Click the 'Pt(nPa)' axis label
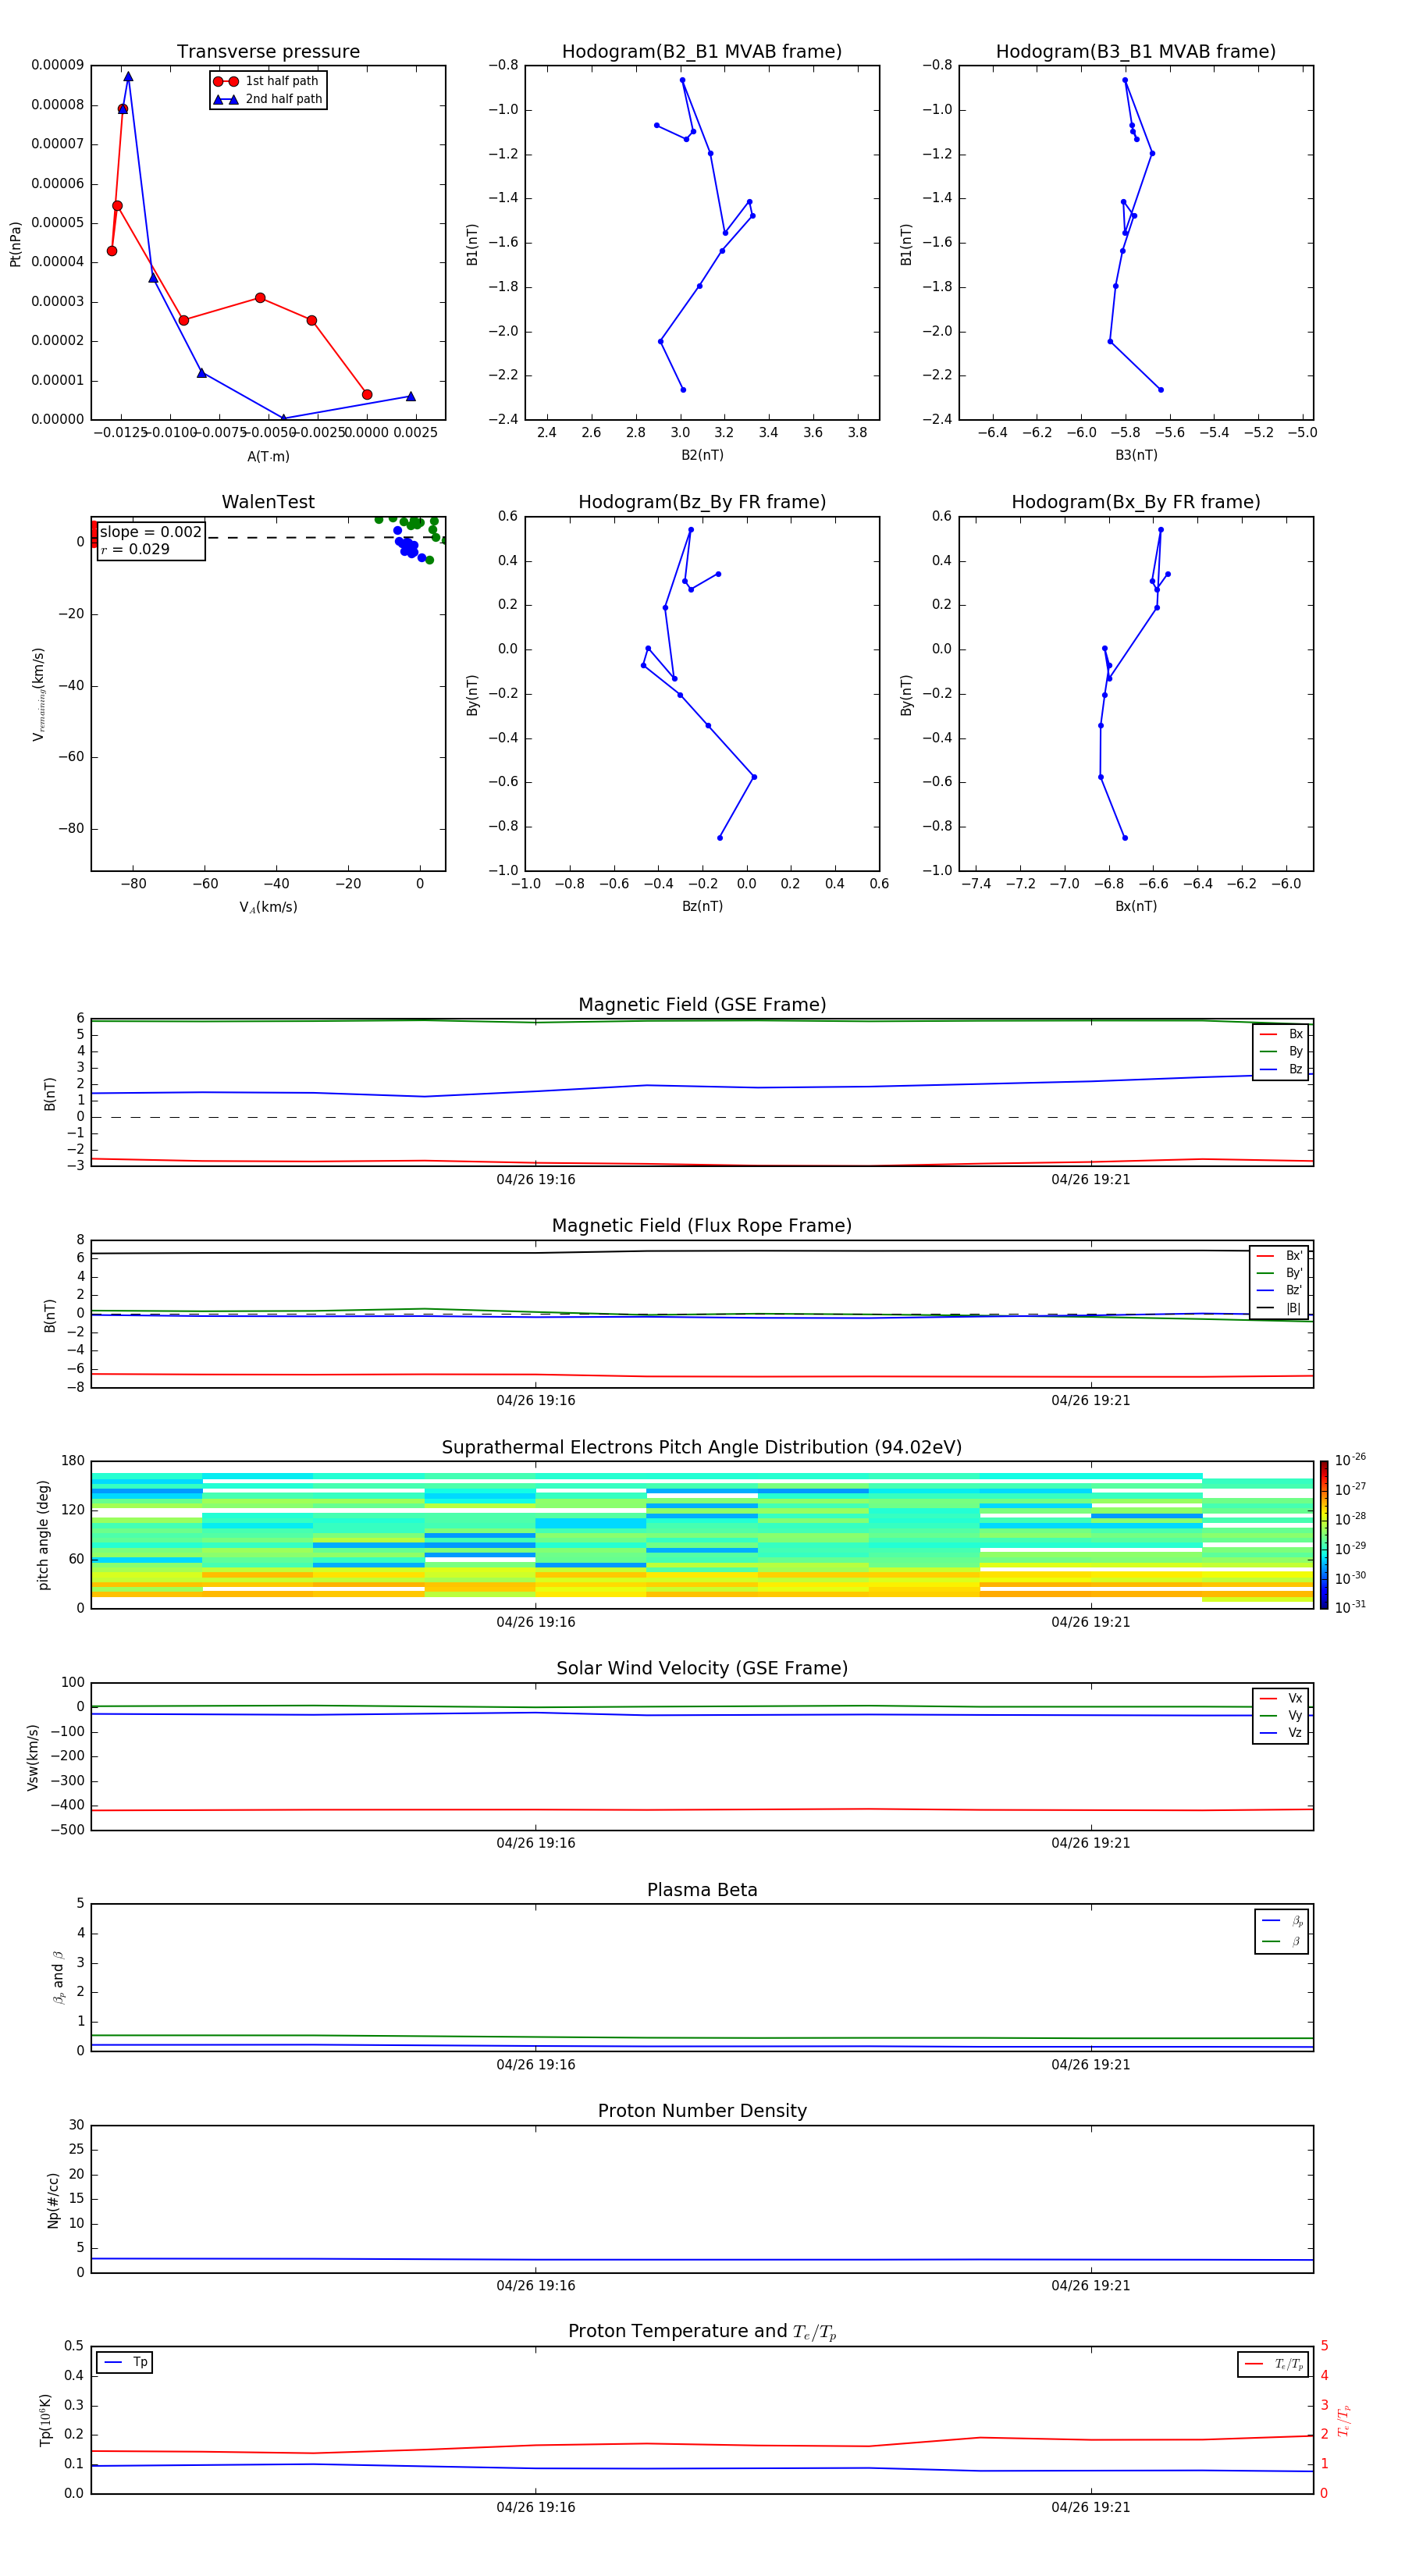1405x2576 pixels. coord(15,243)
